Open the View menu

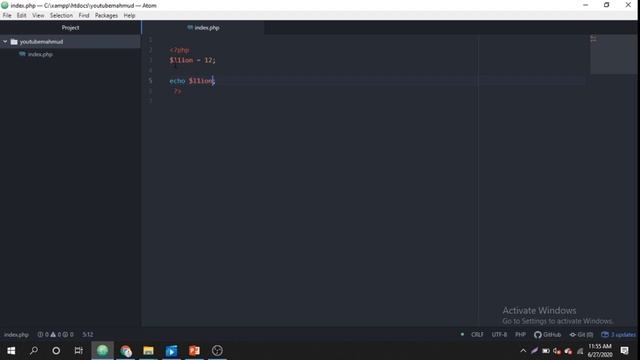(38, 16)
